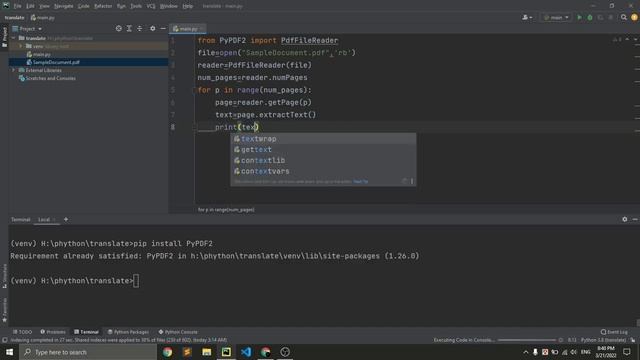The image size is (640, 360).
Task: Hide the Terminal panel
Action: point(635,219)
